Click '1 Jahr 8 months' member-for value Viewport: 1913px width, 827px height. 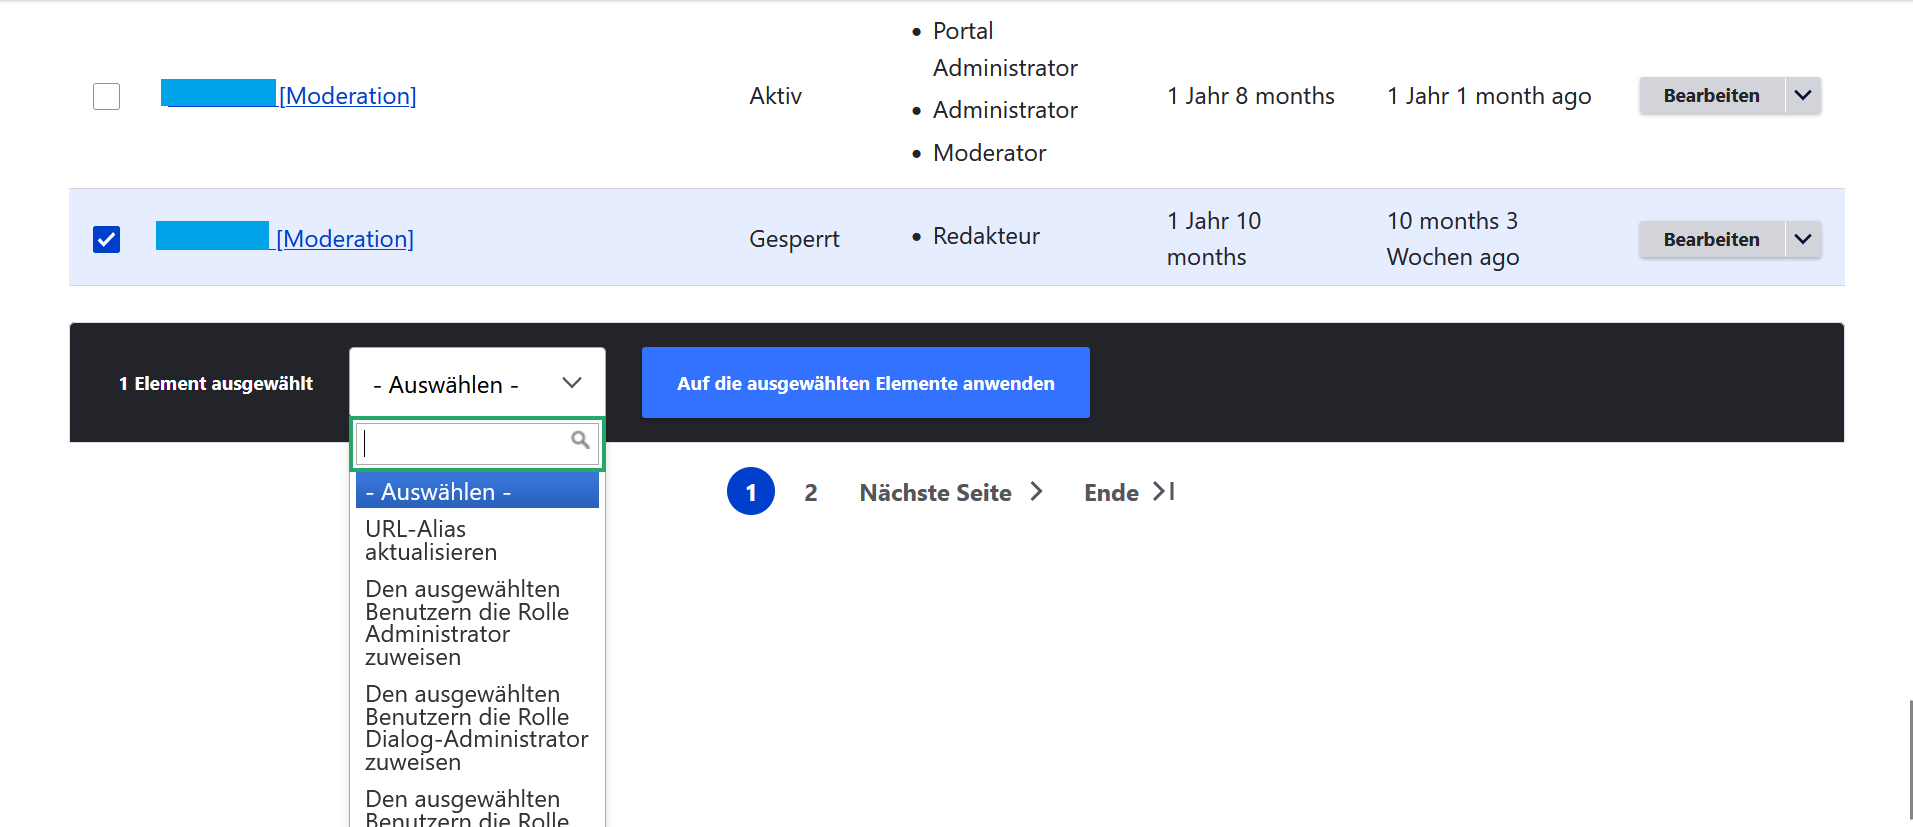pyautogui.click(x=1251, y=96)
